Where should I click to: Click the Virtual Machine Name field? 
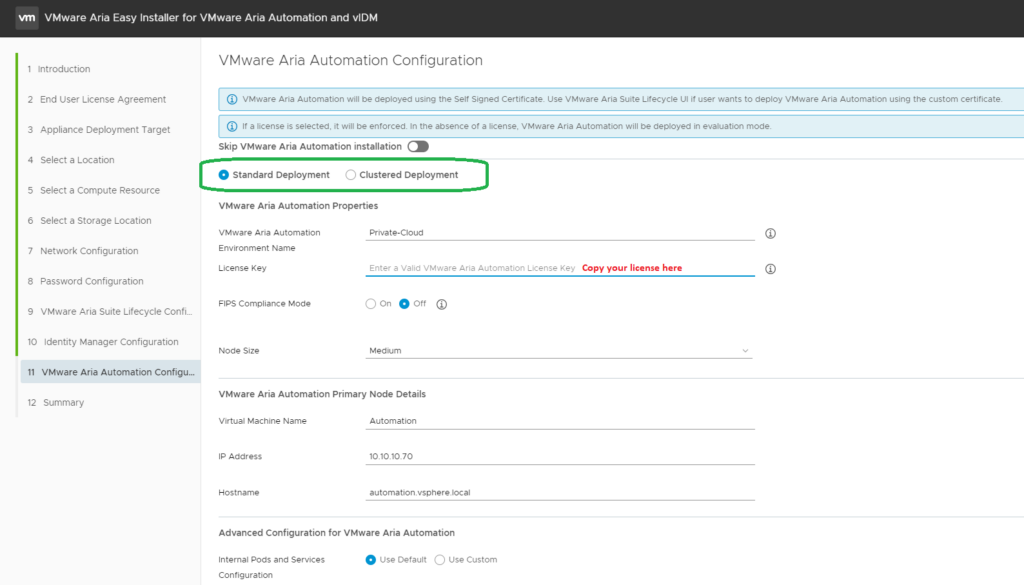(x=560, y=421)
